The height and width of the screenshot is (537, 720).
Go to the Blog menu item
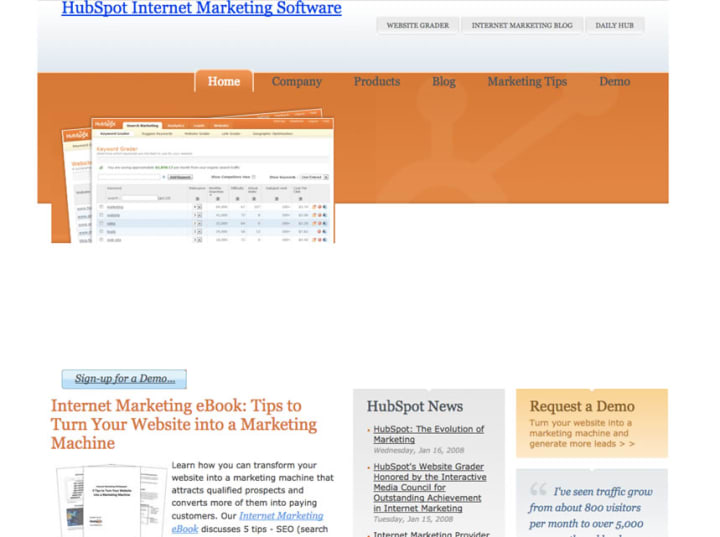tap(444, 81)
